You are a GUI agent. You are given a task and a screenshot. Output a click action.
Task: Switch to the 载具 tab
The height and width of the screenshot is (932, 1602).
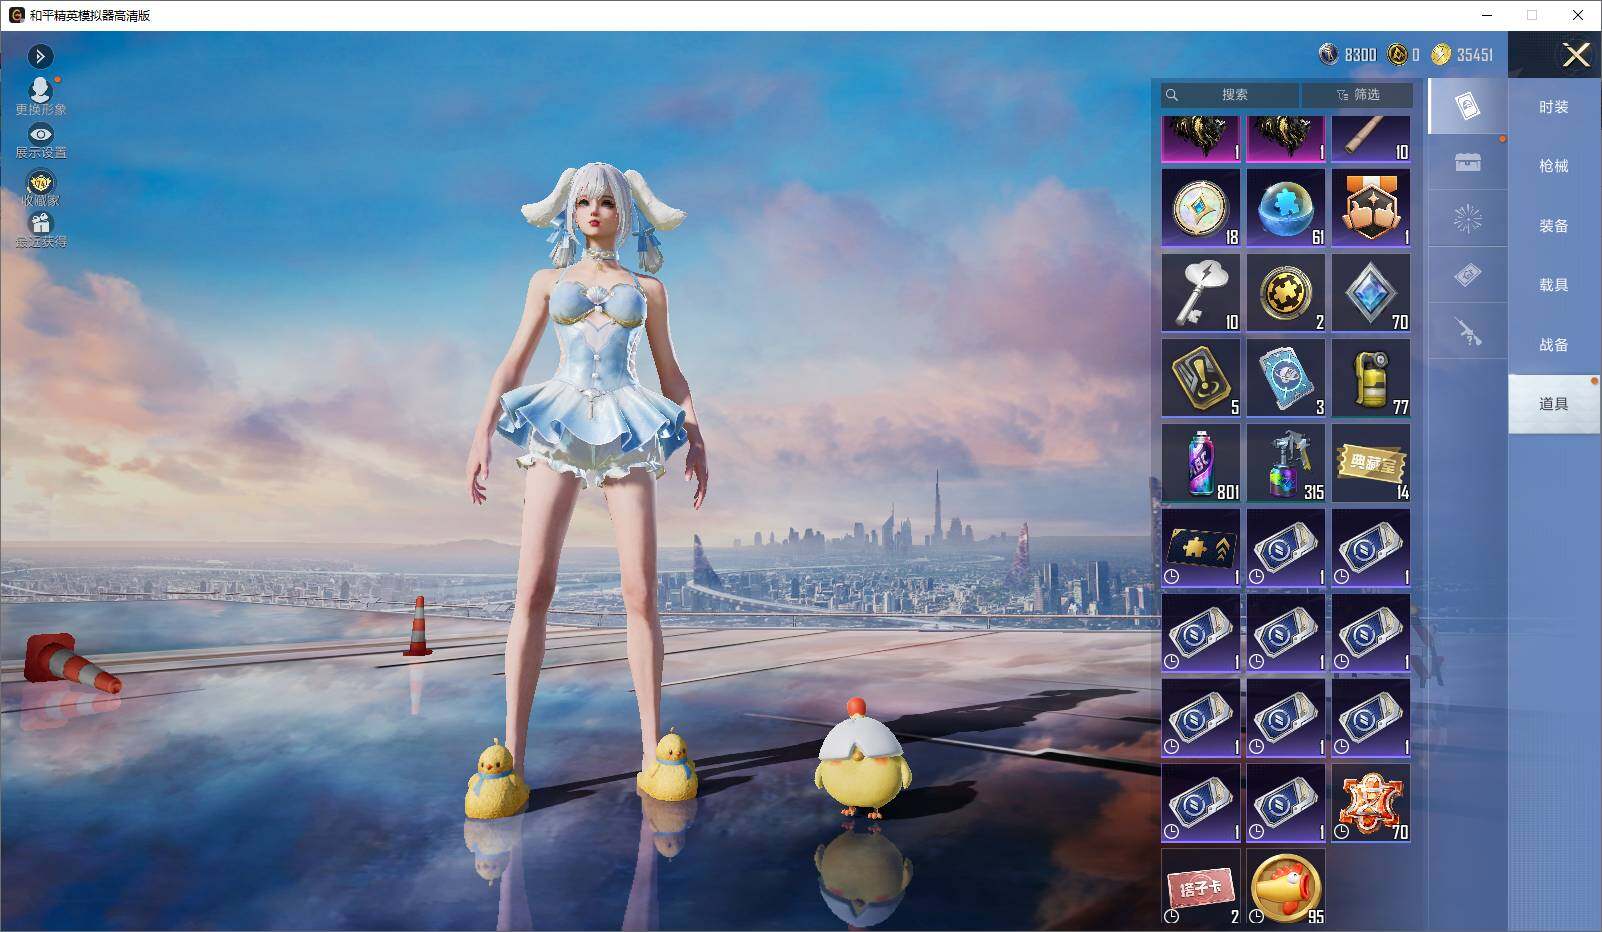(1553, 285)
